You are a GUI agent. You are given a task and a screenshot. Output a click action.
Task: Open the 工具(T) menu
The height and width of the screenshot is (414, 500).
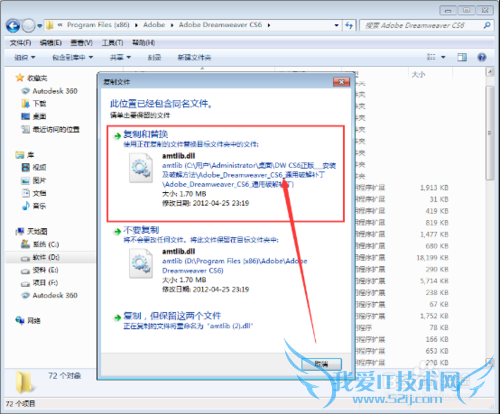coord(112,43)
